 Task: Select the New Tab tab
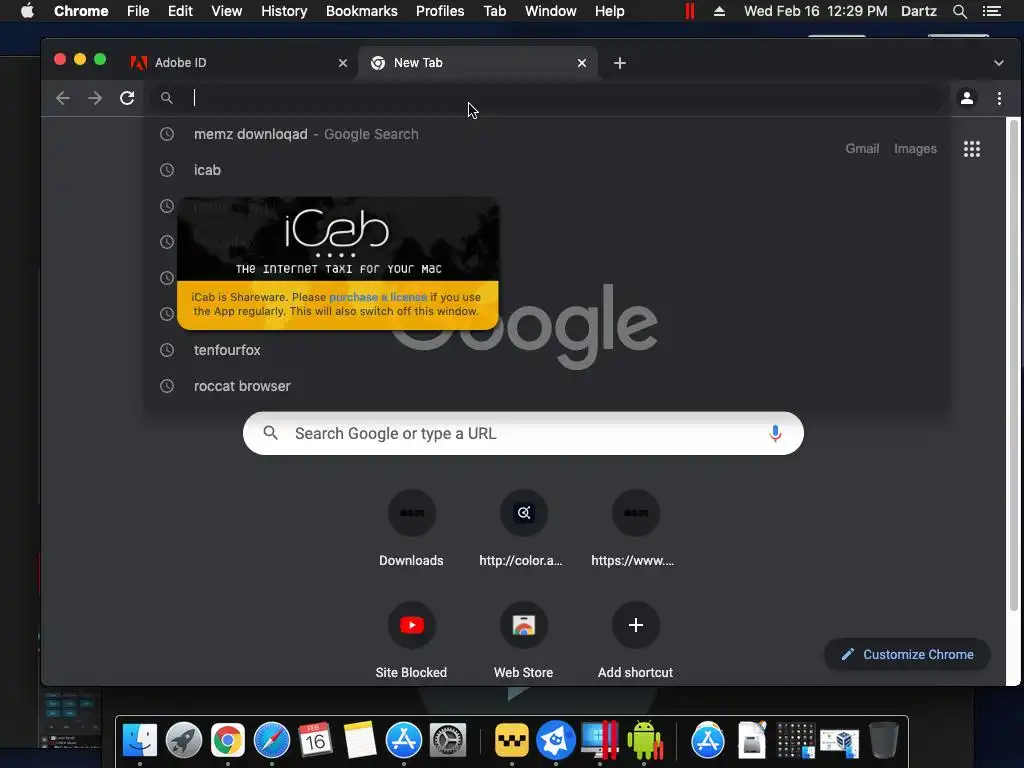[477, 63]
